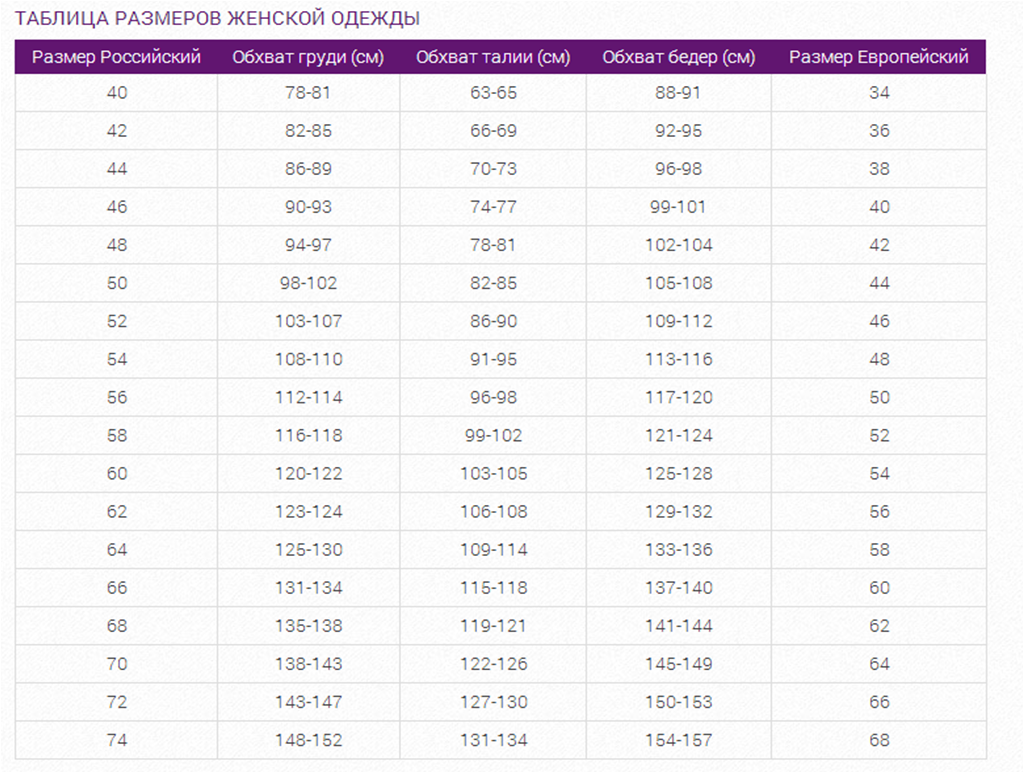Click Russian size 74 in first column

[x=116, y=740]
